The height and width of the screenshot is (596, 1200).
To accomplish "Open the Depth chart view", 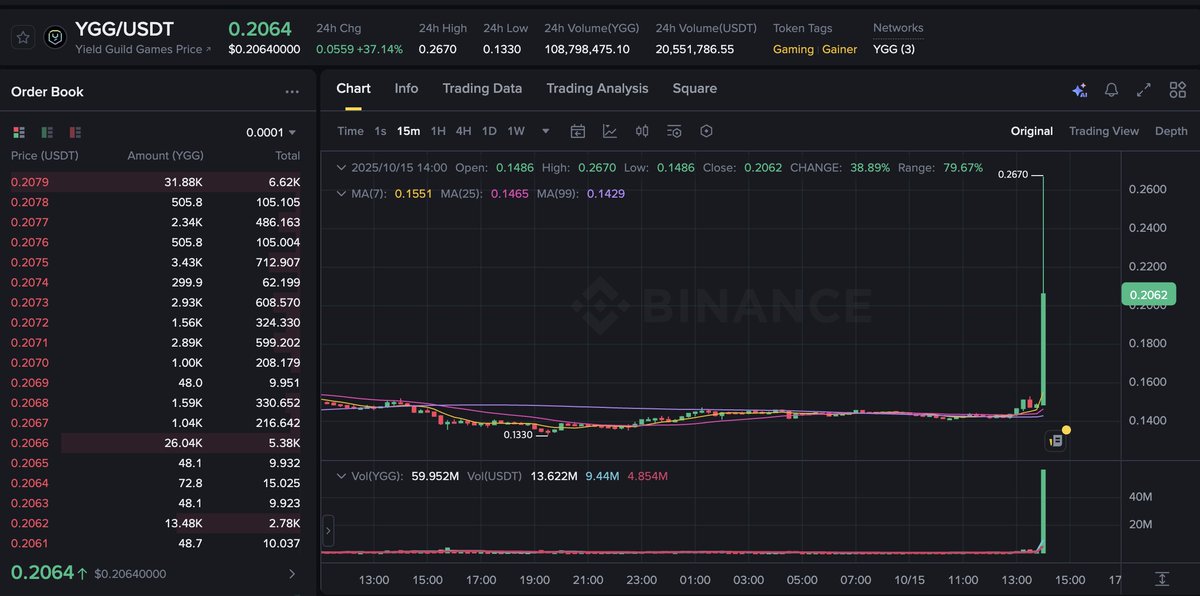I will [1171, 130].
